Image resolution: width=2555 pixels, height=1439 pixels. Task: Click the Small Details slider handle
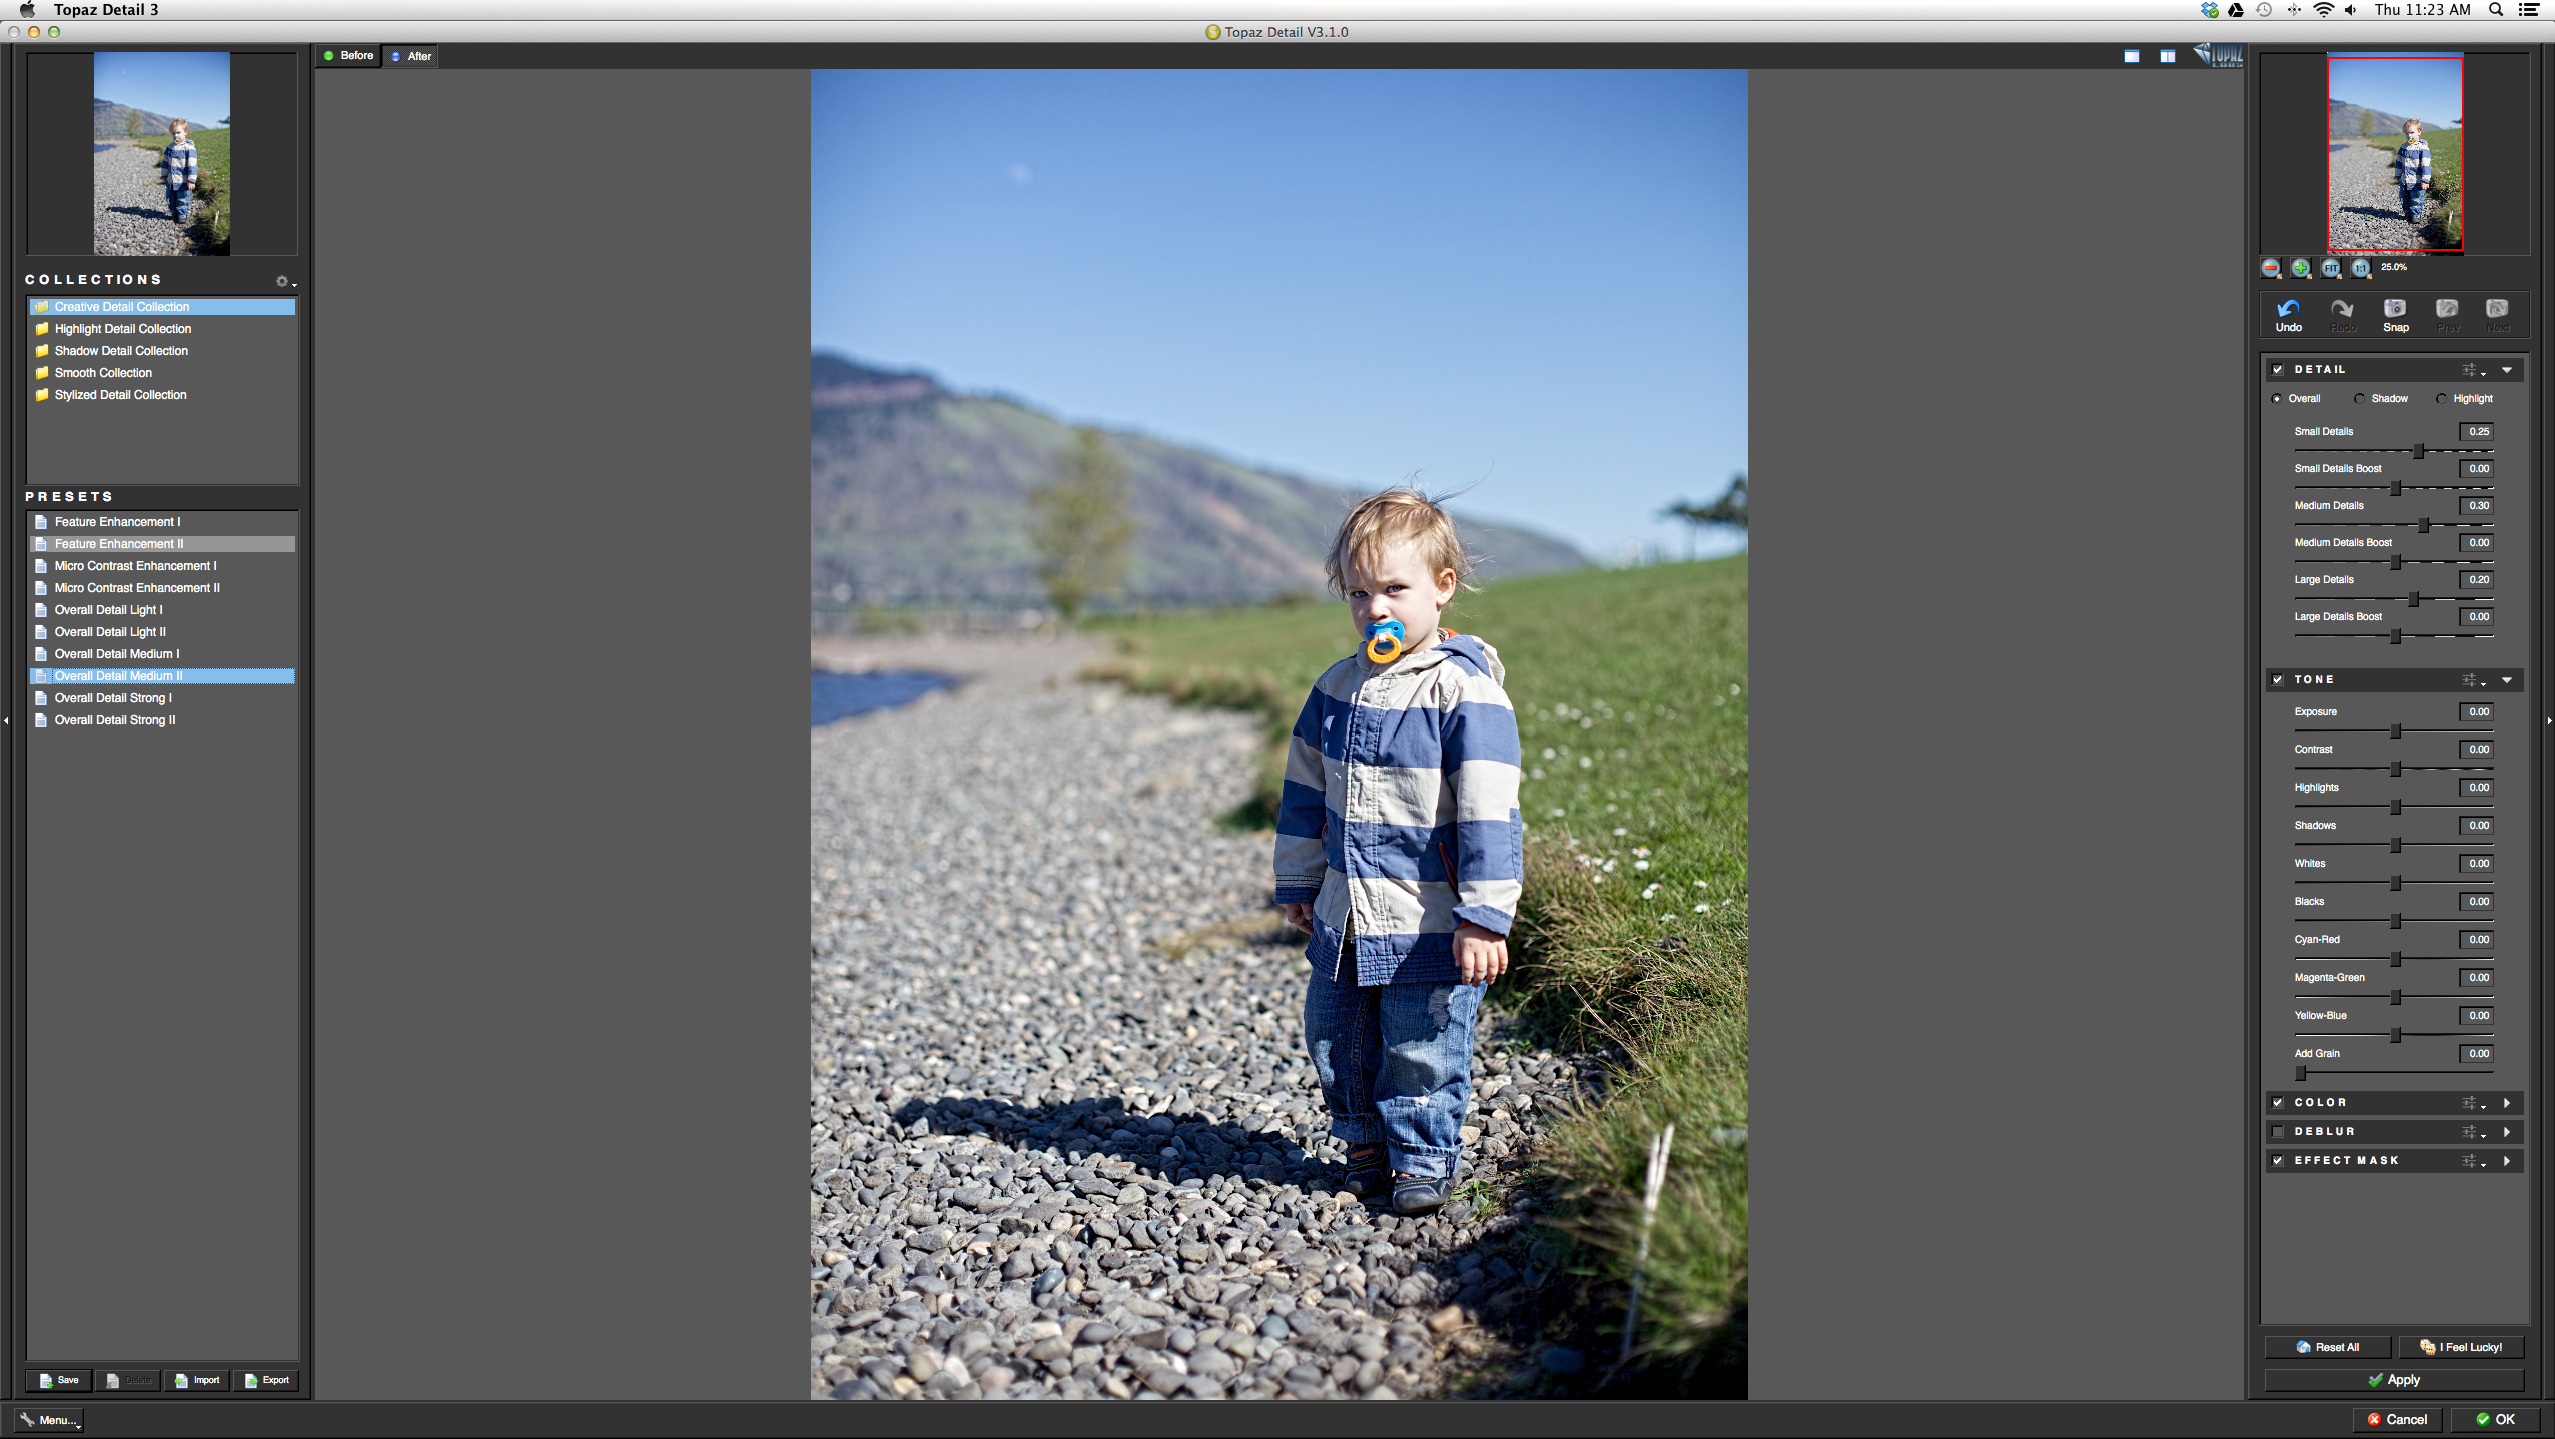pos(2419,451)
